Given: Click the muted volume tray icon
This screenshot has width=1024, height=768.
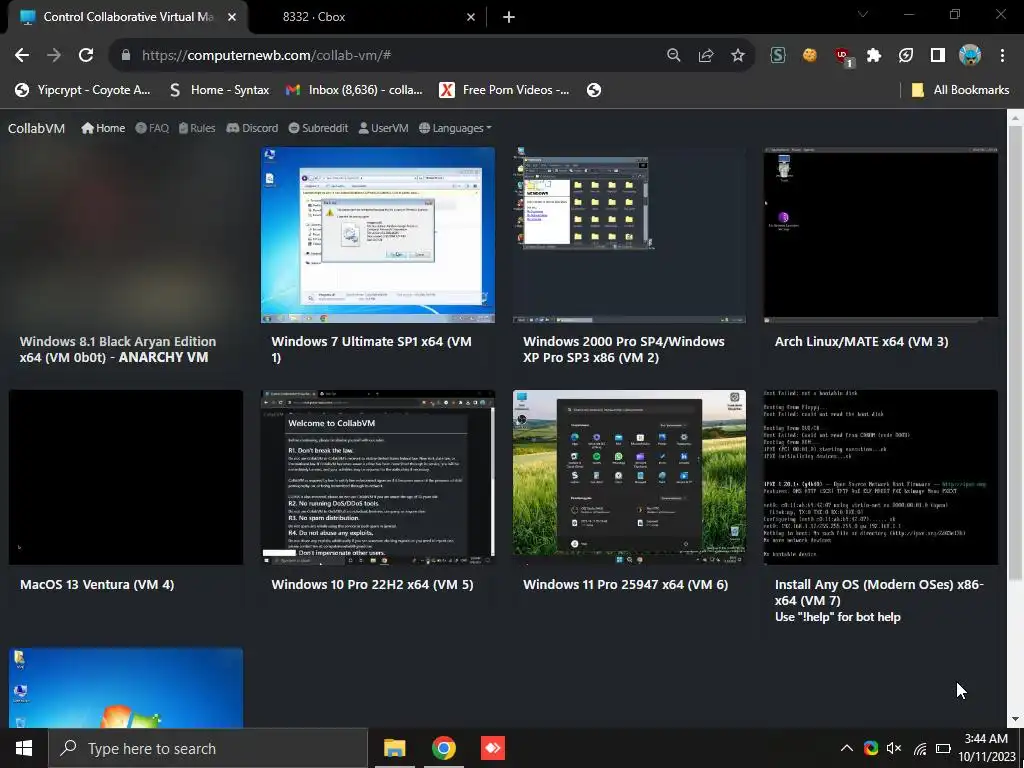Looking at the screenshot, I should (894, 748).
